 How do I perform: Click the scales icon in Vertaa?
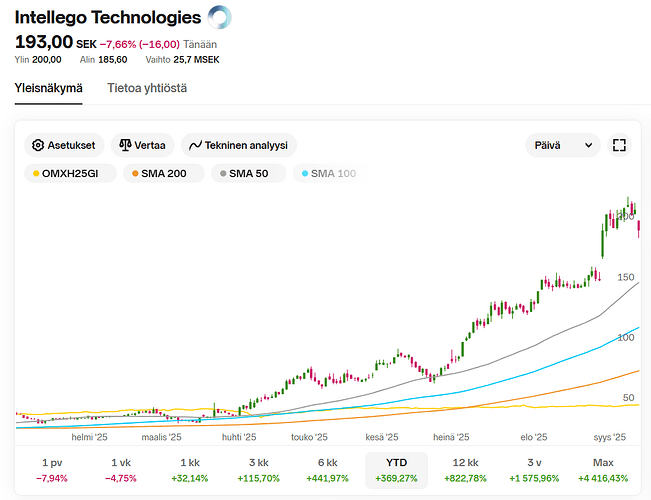point(125,145)
